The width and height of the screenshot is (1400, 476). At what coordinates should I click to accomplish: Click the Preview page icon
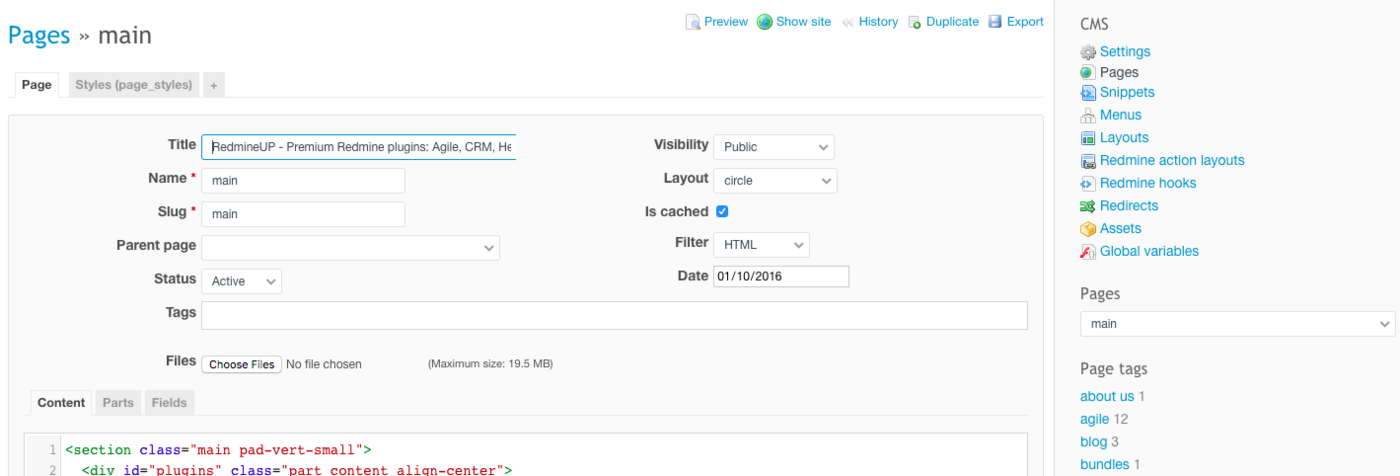point(692,22)
